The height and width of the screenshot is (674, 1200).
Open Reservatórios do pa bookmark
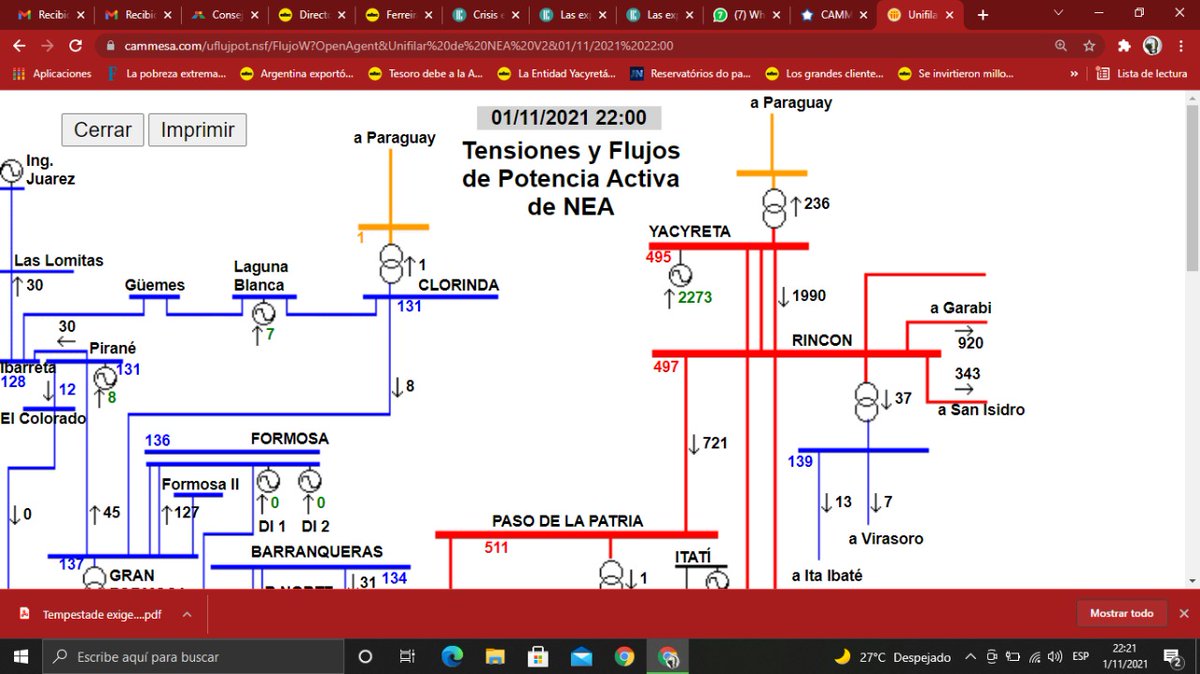(x=690, y=73)
